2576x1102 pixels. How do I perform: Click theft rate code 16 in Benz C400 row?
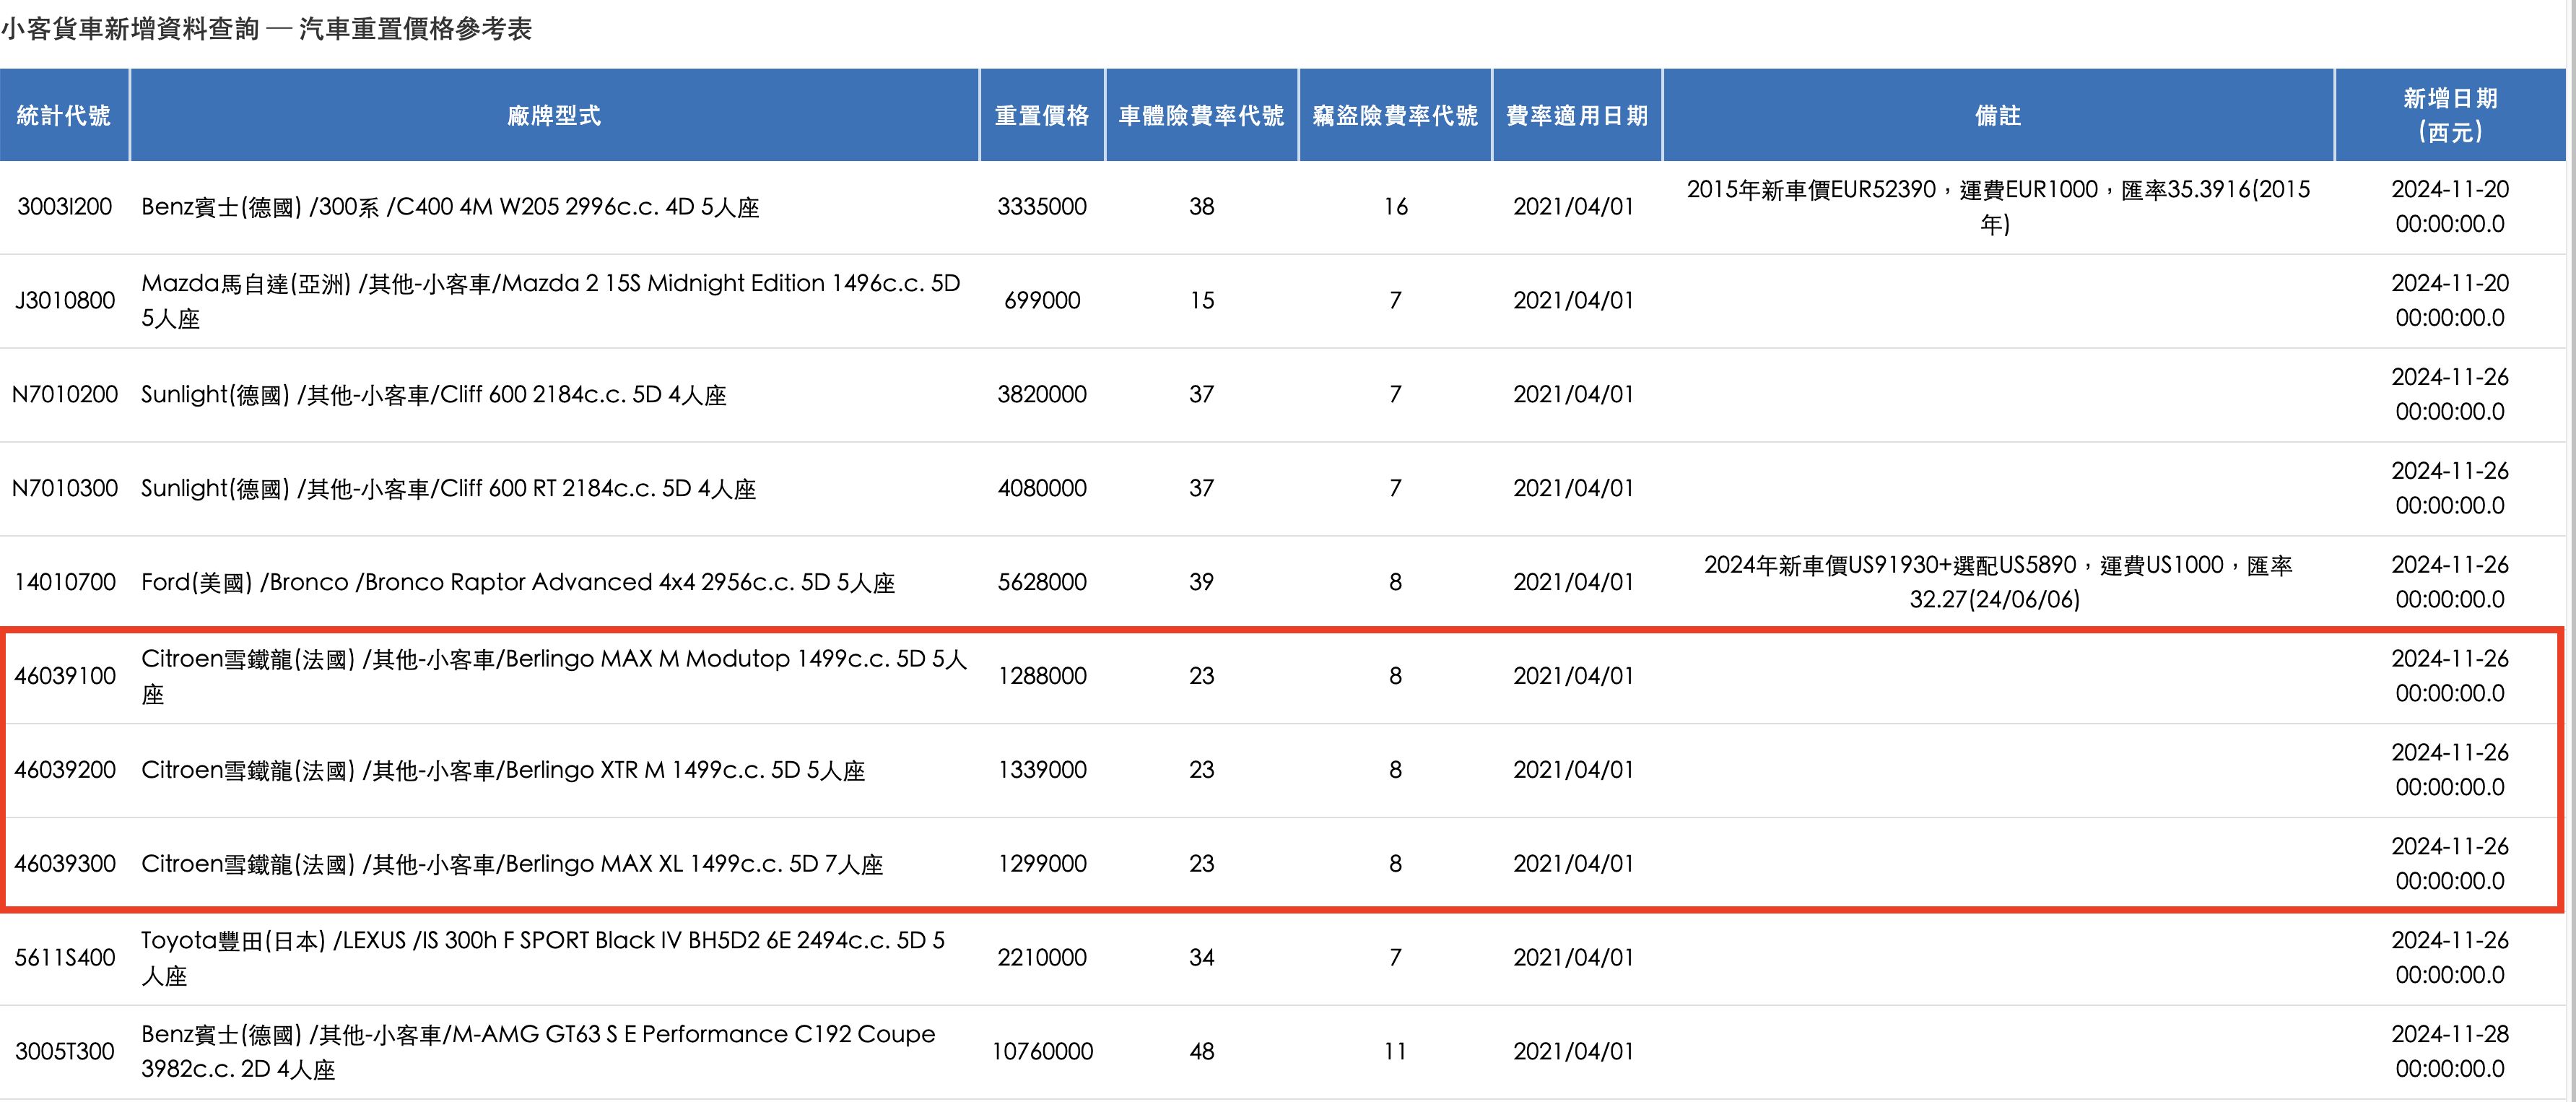[x=1396, y=207]
